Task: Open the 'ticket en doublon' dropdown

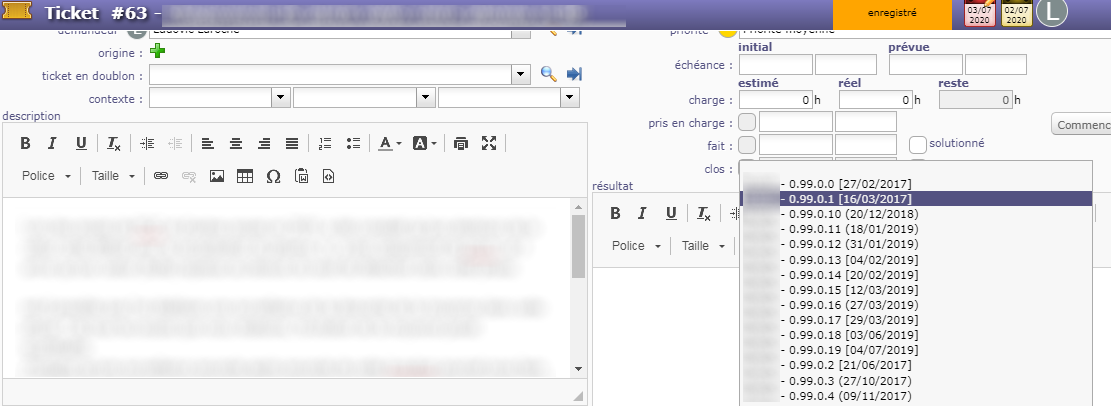Action: [x=521, y=74]
